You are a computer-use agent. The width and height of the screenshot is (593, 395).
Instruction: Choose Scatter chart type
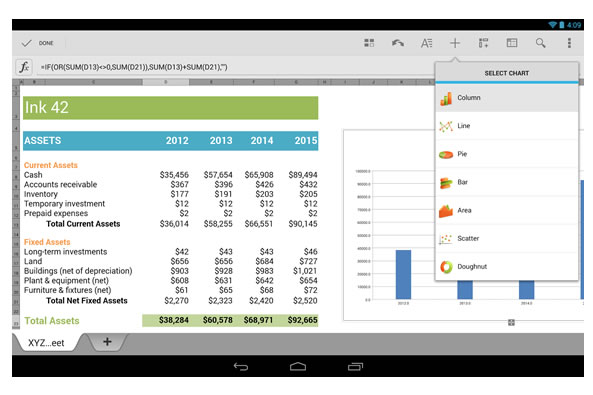click(x=507, y=238)
